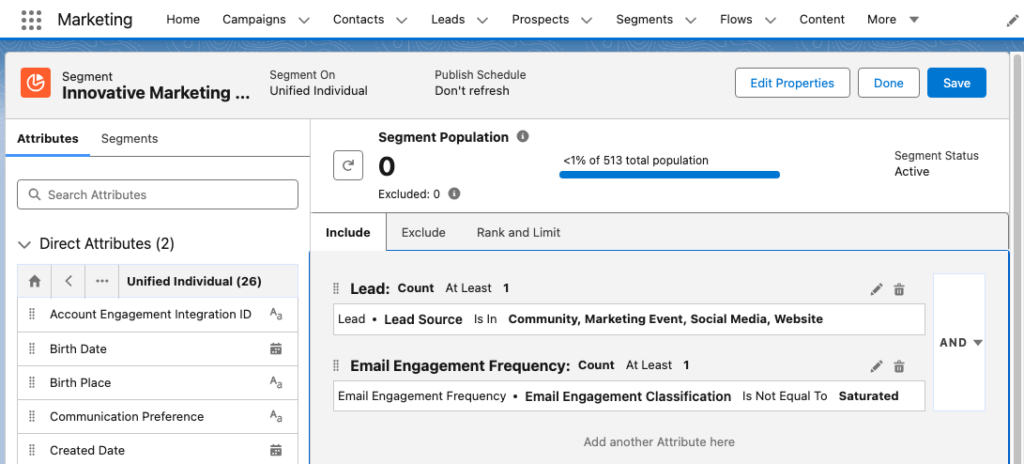The height and width of the screenshot is (464, 1024).
Task: Change the AND logic operator dropdown
Action: pyautogui.click(x=960, y=342)
